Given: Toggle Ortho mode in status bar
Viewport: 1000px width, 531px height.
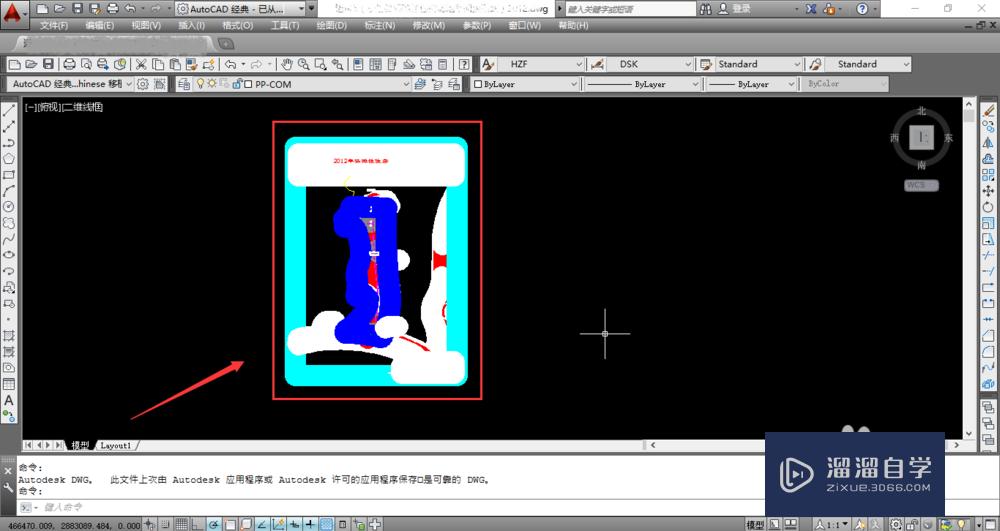Looking at the screenshot, I should click(198, 525).
